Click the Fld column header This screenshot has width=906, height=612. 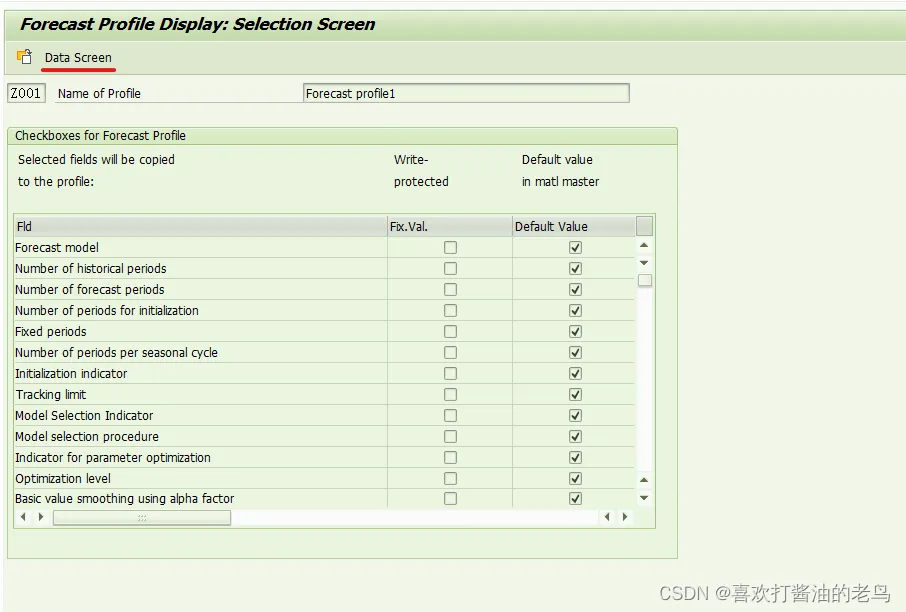200,226
